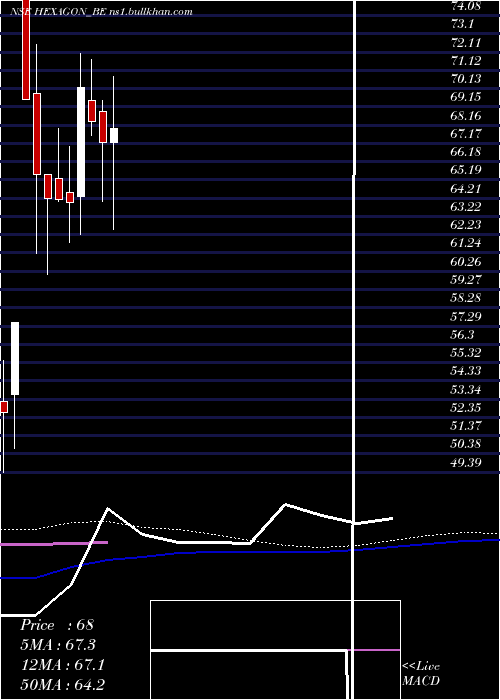Screen dimensions: 500x700
Task: Click the 60.26 price axis label
Action: (467, 261)
